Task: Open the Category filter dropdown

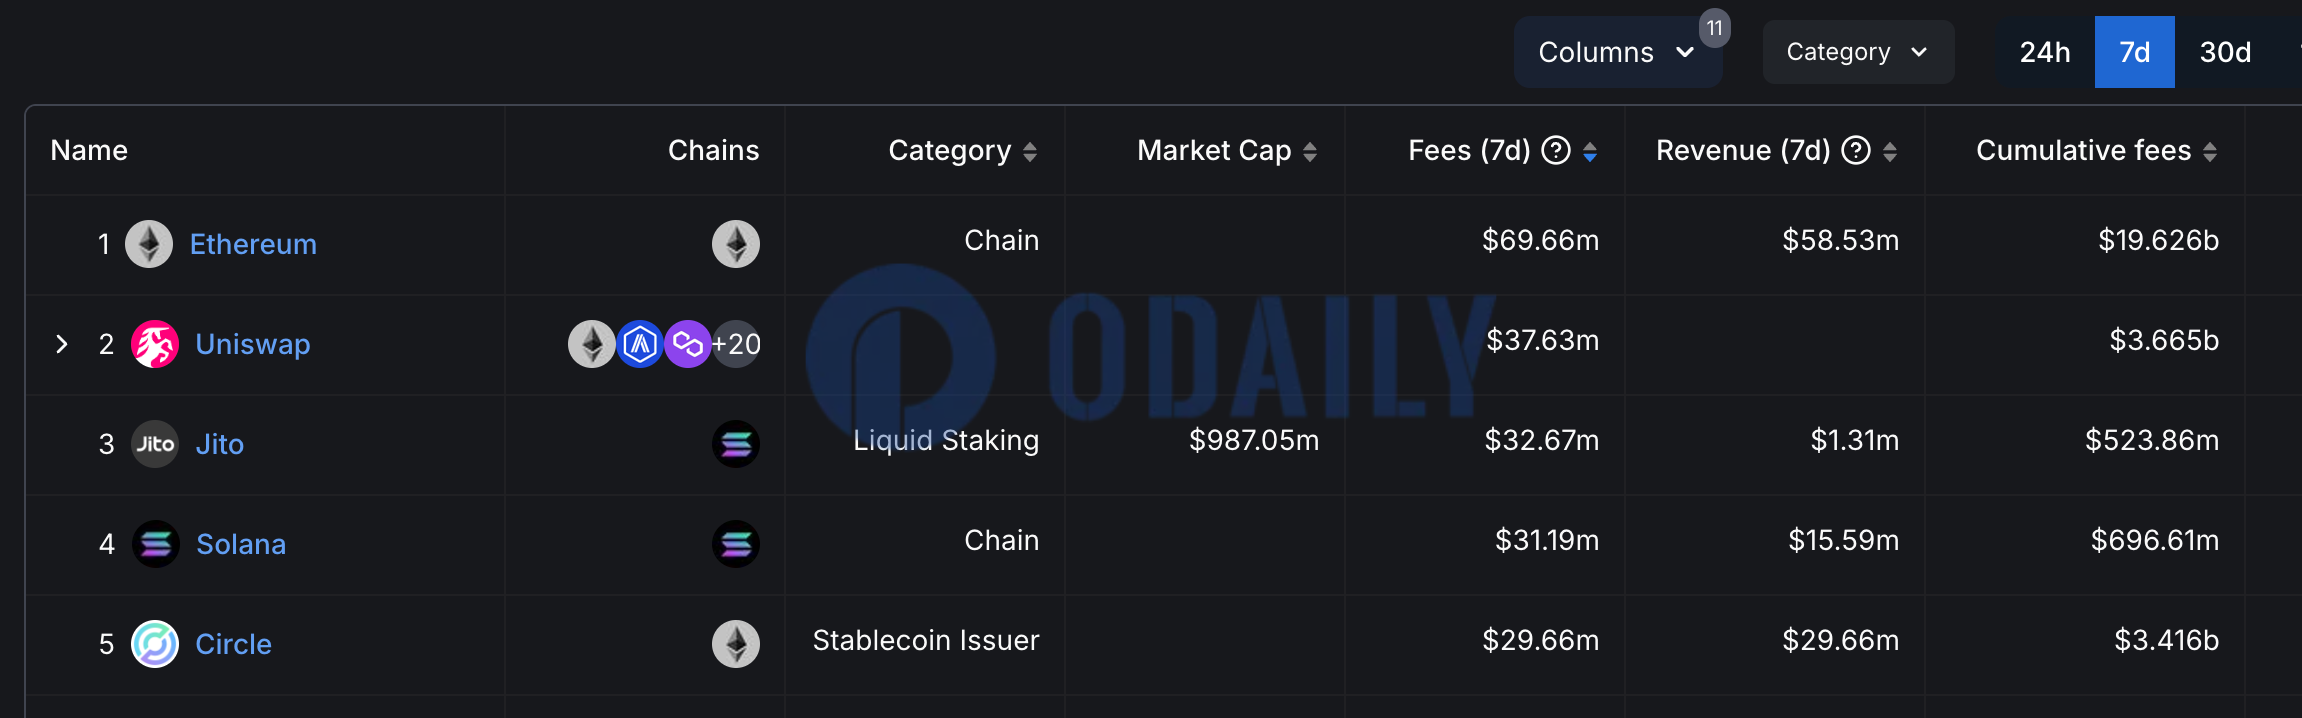Action: [x=1858, y=52]
